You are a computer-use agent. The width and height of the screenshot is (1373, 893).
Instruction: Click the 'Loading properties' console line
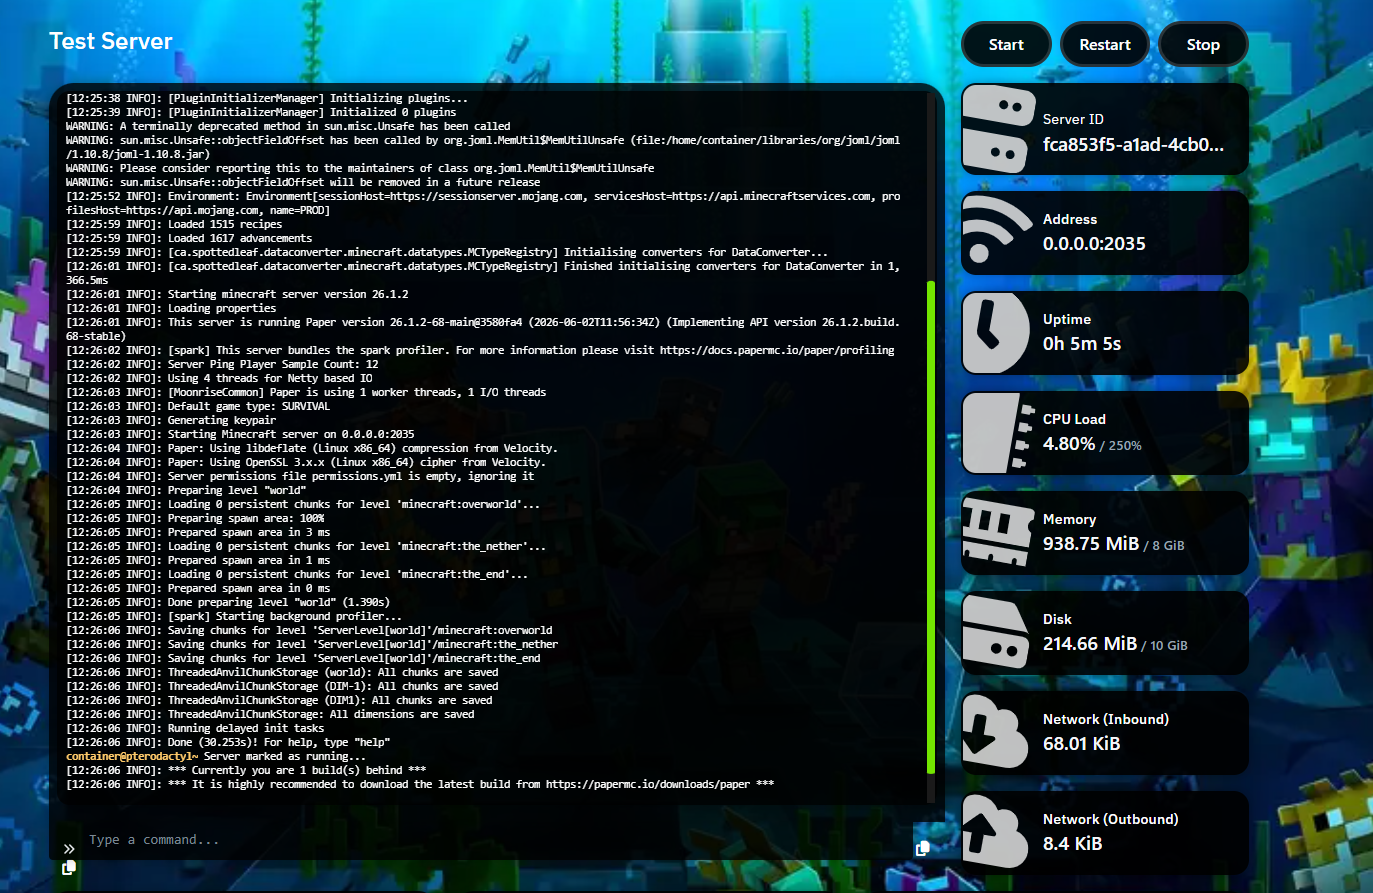pos(171,308)
